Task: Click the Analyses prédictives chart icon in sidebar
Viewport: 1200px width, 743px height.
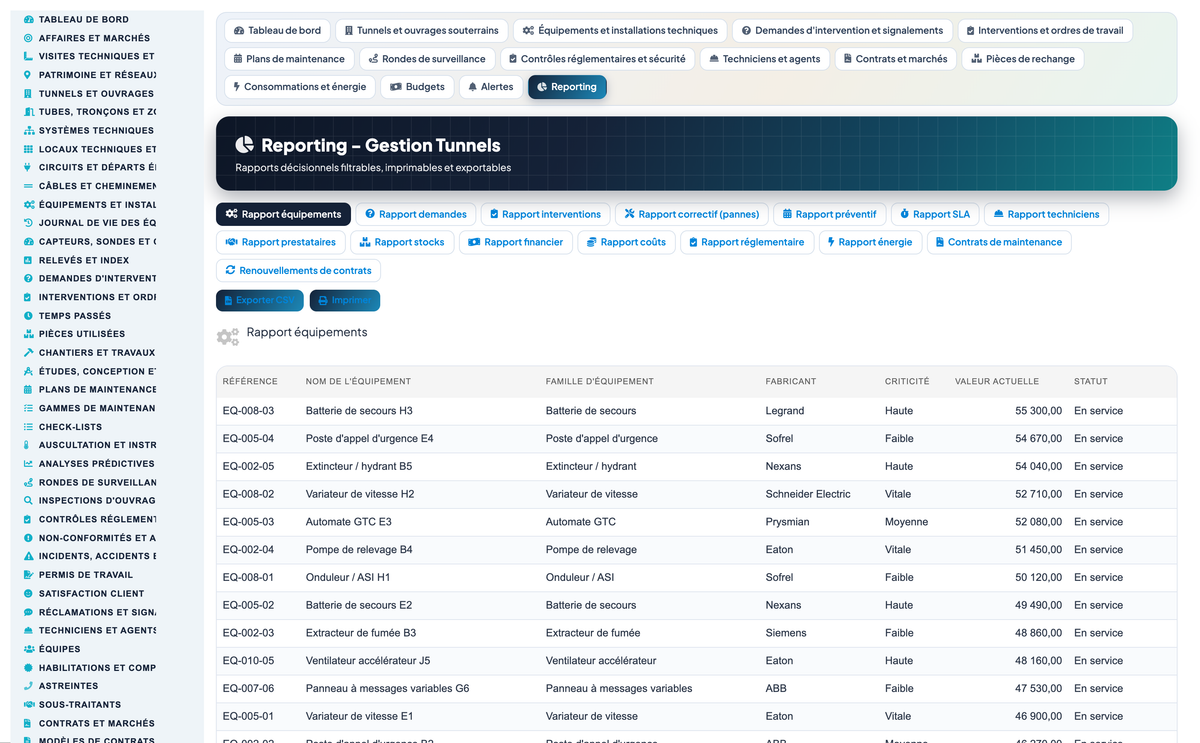Action: 28,464
